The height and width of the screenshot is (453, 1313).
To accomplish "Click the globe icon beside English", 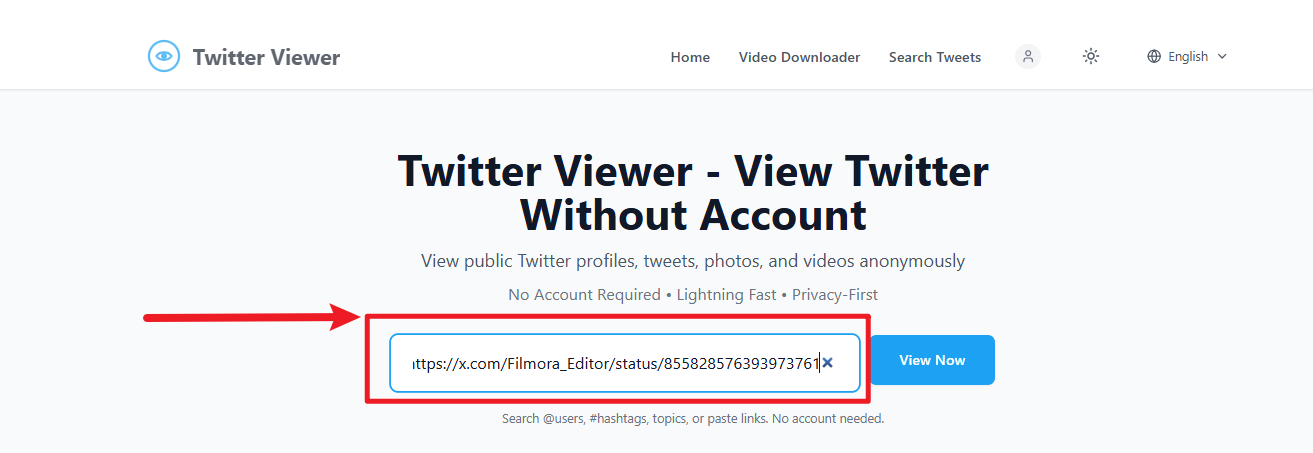I will [1154, 57].
